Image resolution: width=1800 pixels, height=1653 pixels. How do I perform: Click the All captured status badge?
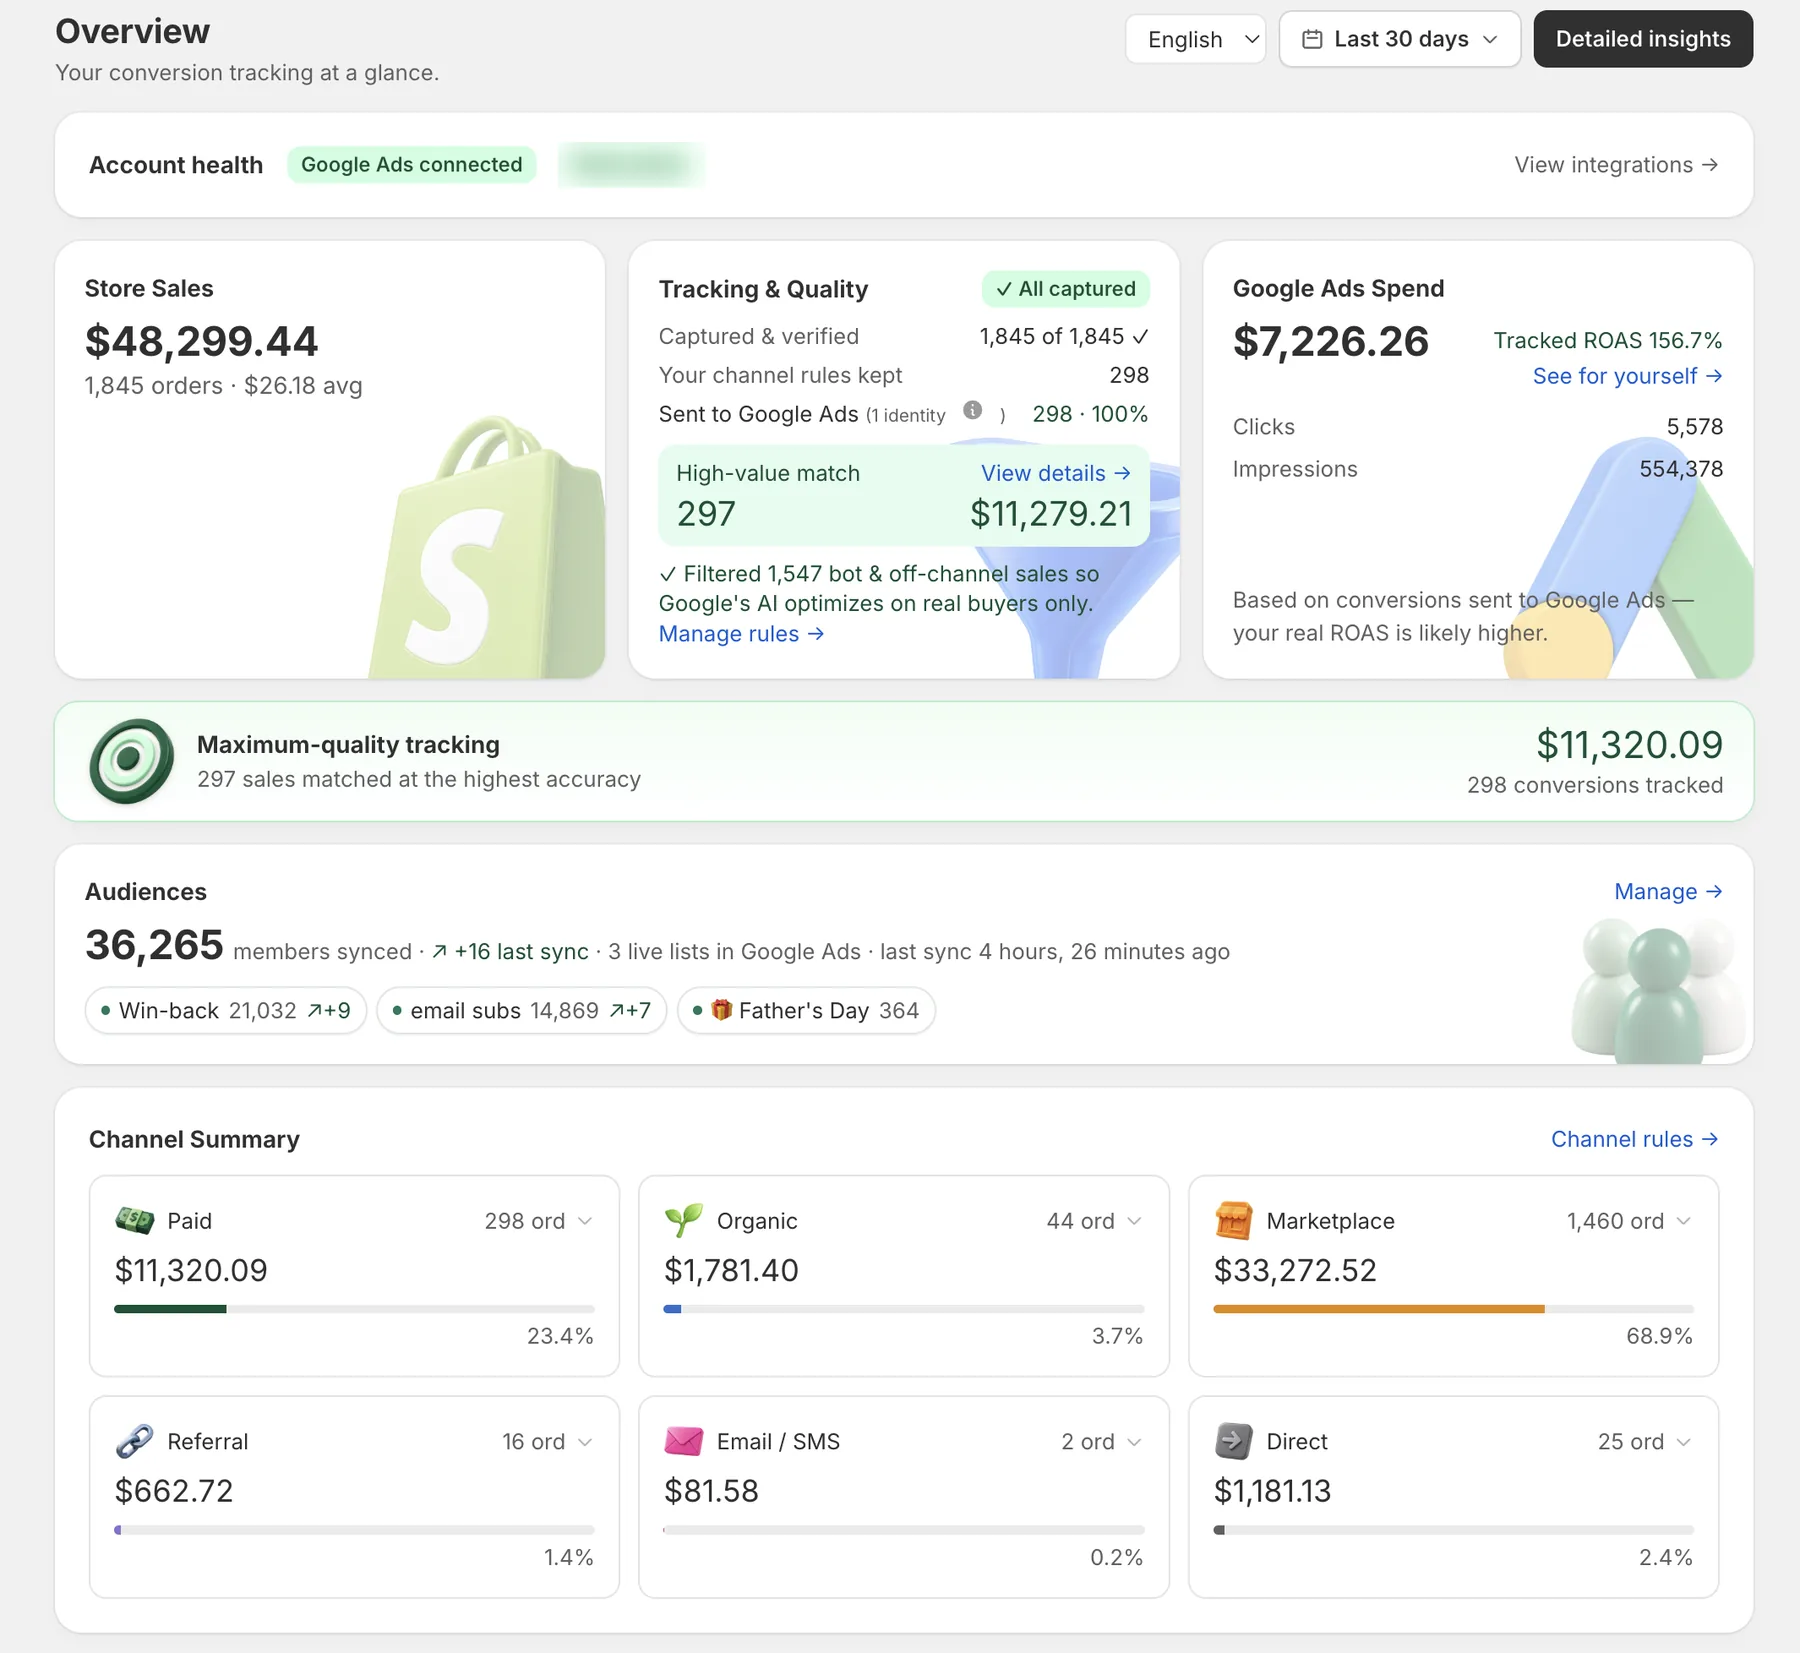pos(1065,289)
